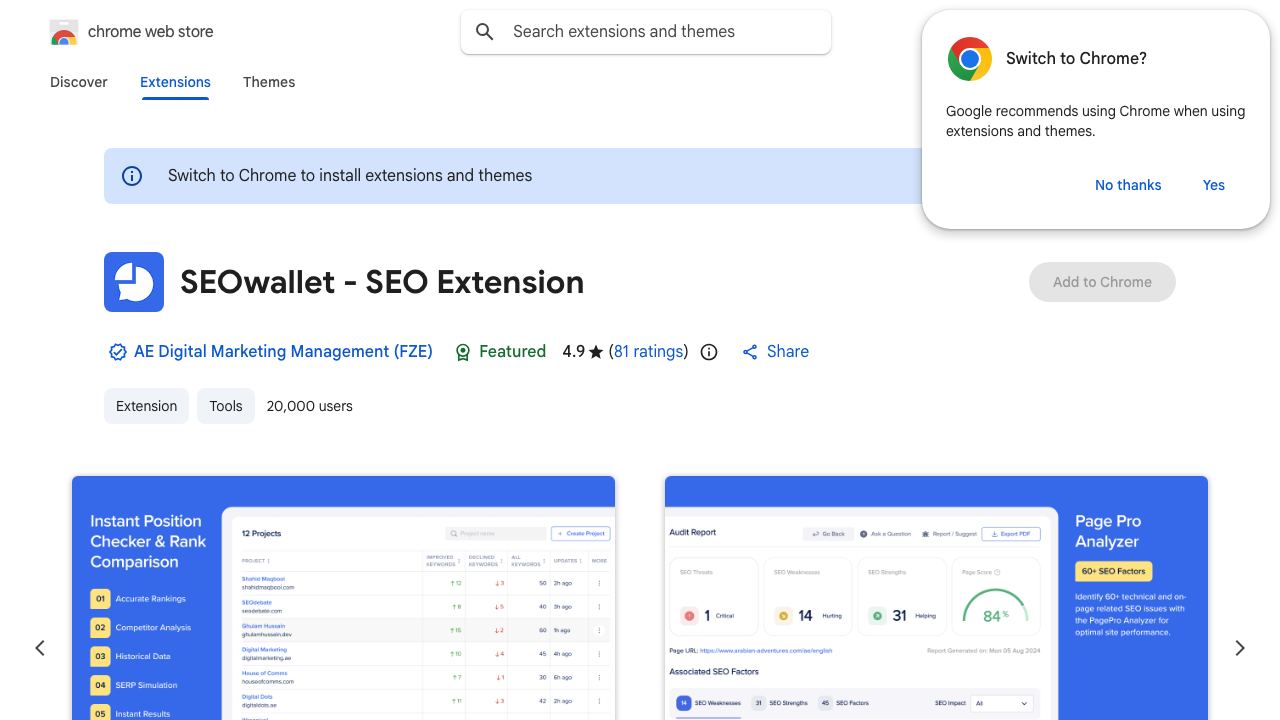The width and height of the screenshot is (1280, 720).
Task: Click the banner text about installing extensions
Action: [350, 176]
